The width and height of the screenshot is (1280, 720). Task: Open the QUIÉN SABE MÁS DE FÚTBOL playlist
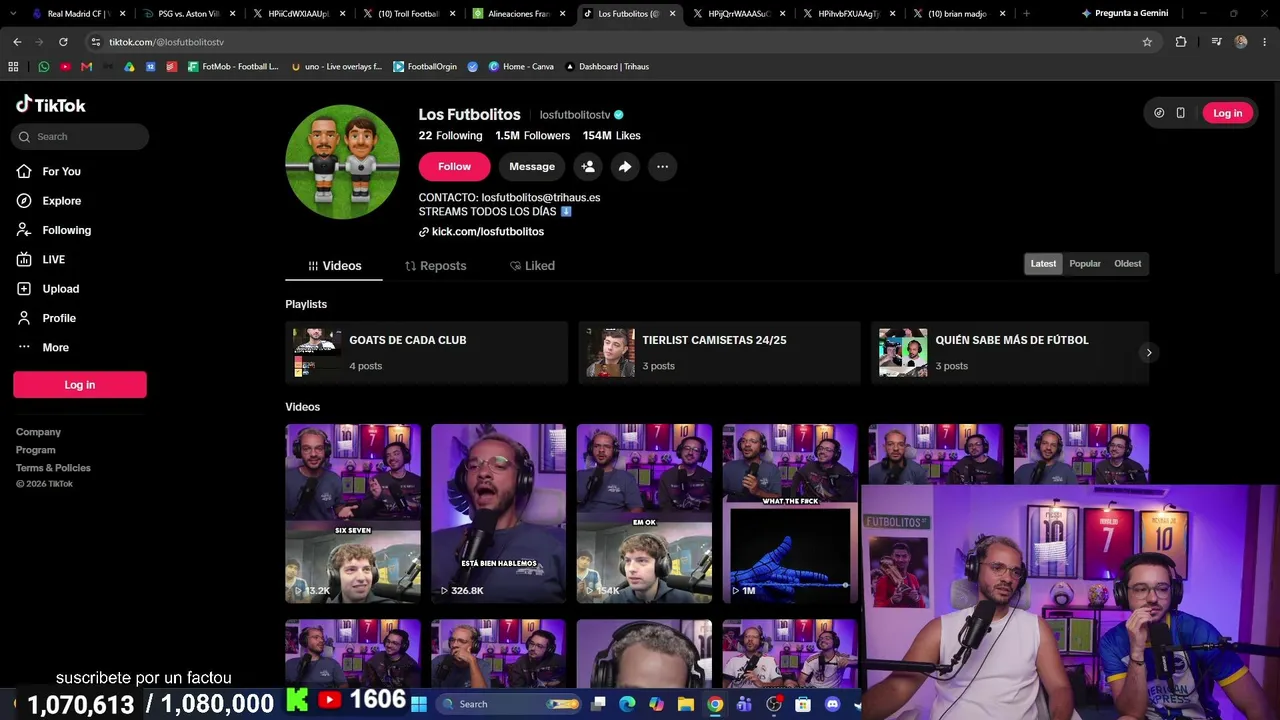pos(1010,353)
